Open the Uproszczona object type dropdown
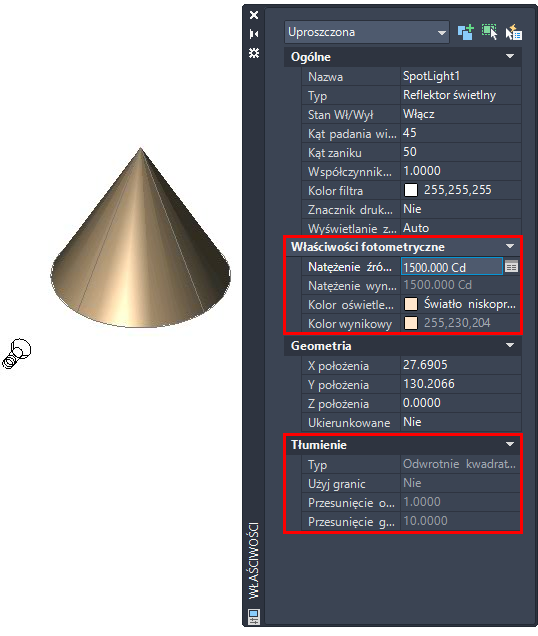The image size is (538, 636). [367, 32]
